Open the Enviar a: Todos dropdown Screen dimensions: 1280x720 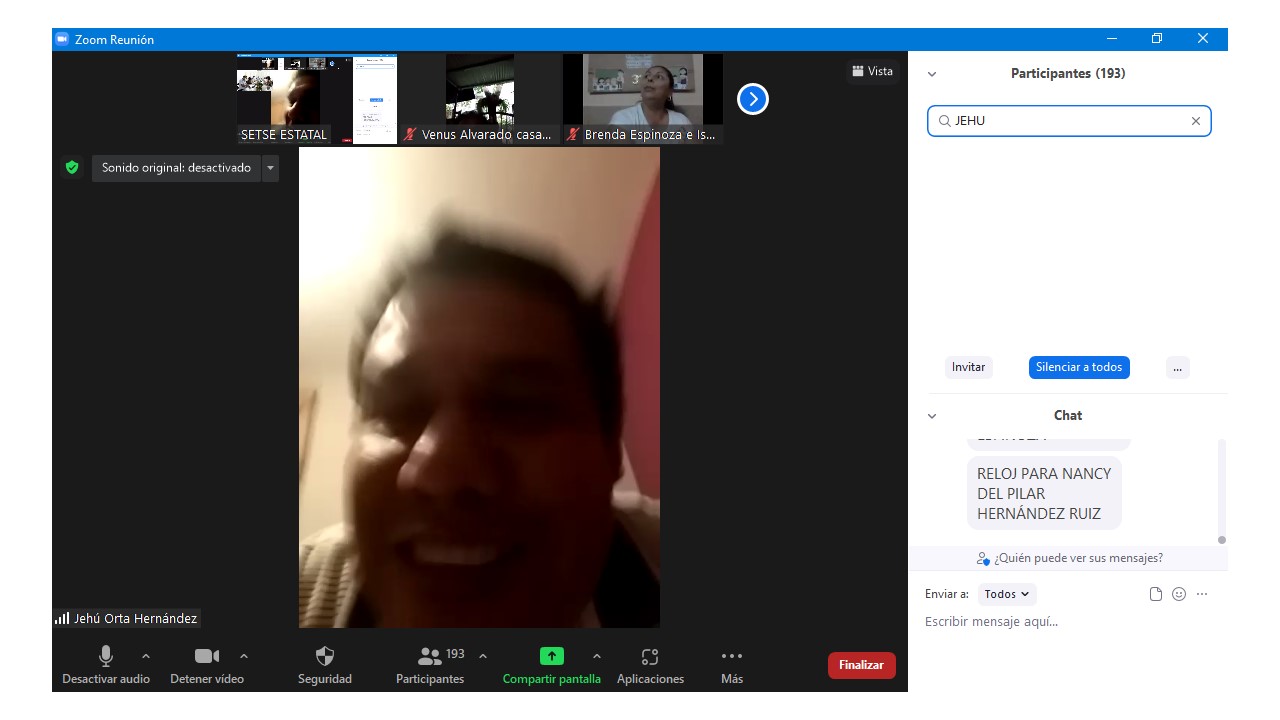coord(1007,594)
